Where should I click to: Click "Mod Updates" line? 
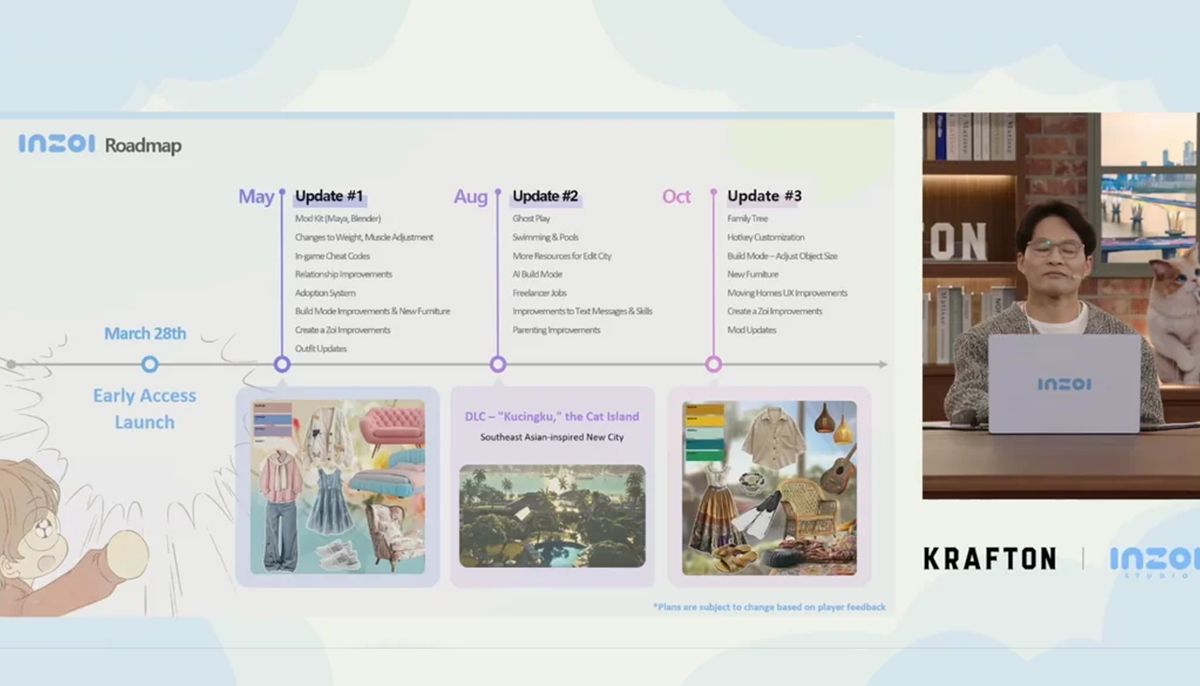point(751,330)
